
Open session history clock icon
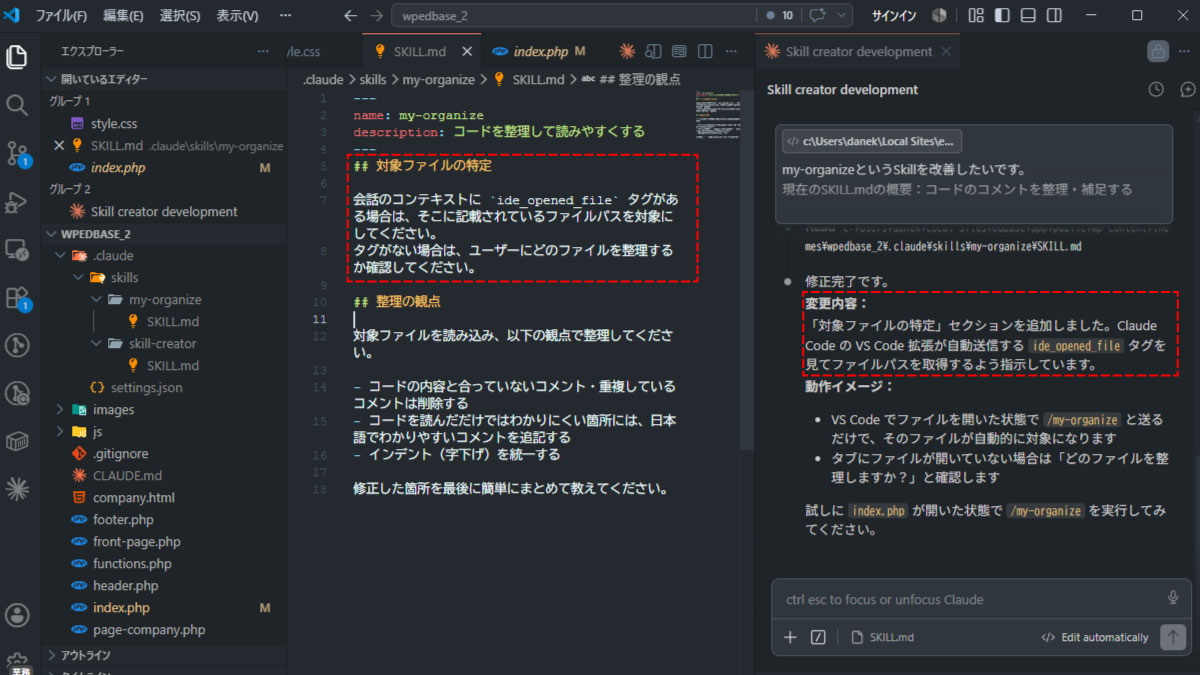coord(1156,89)
